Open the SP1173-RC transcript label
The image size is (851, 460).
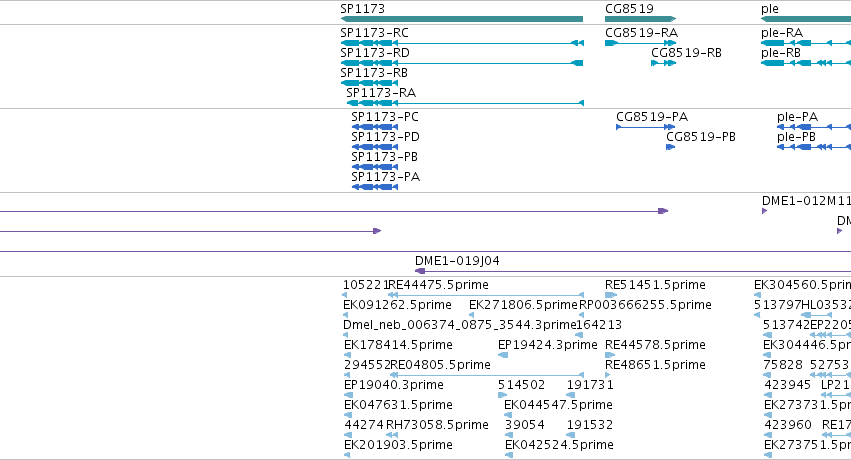coord(374,33)
